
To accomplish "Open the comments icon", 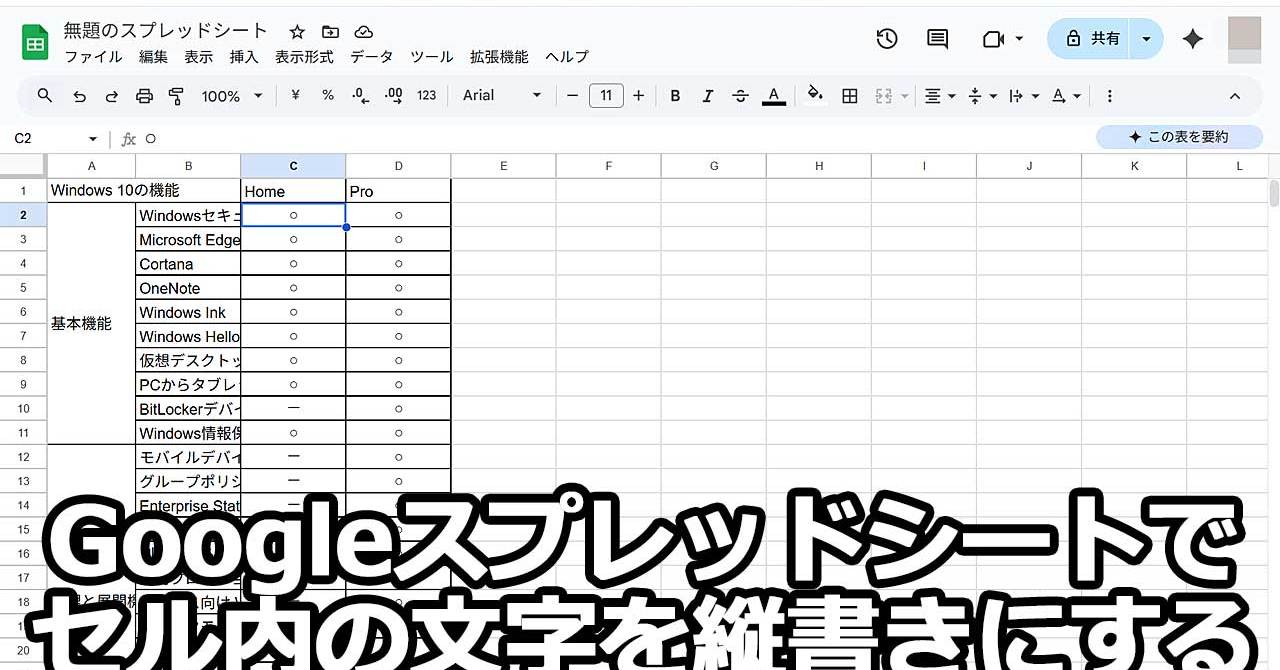I will 937,39.
